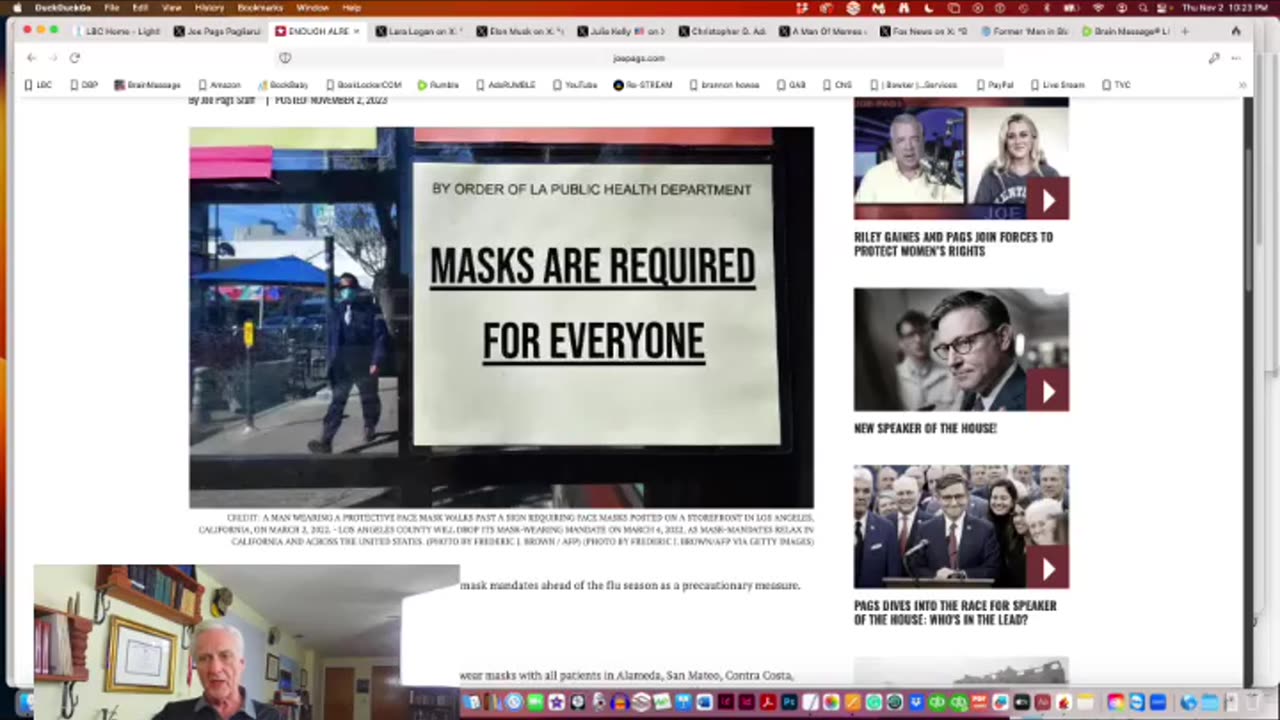Screen dimensions: 1280x720
Task: Launch Adobe Acrobat from the dock
Action: [768, 702]
